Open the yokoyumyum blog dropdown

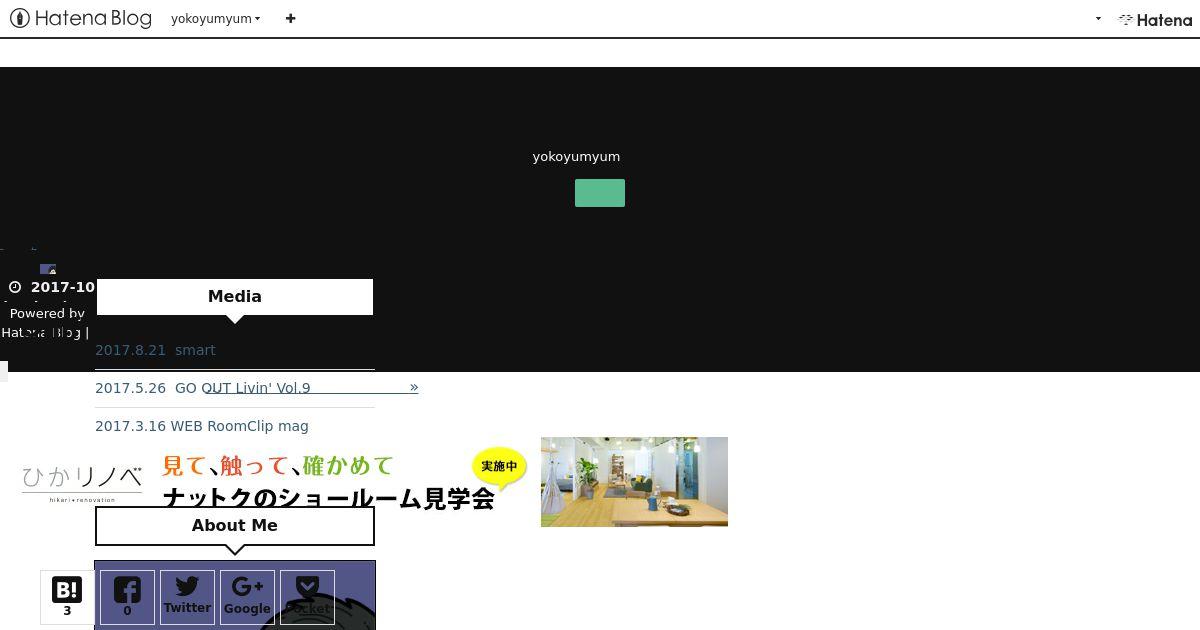pos(215,18)
